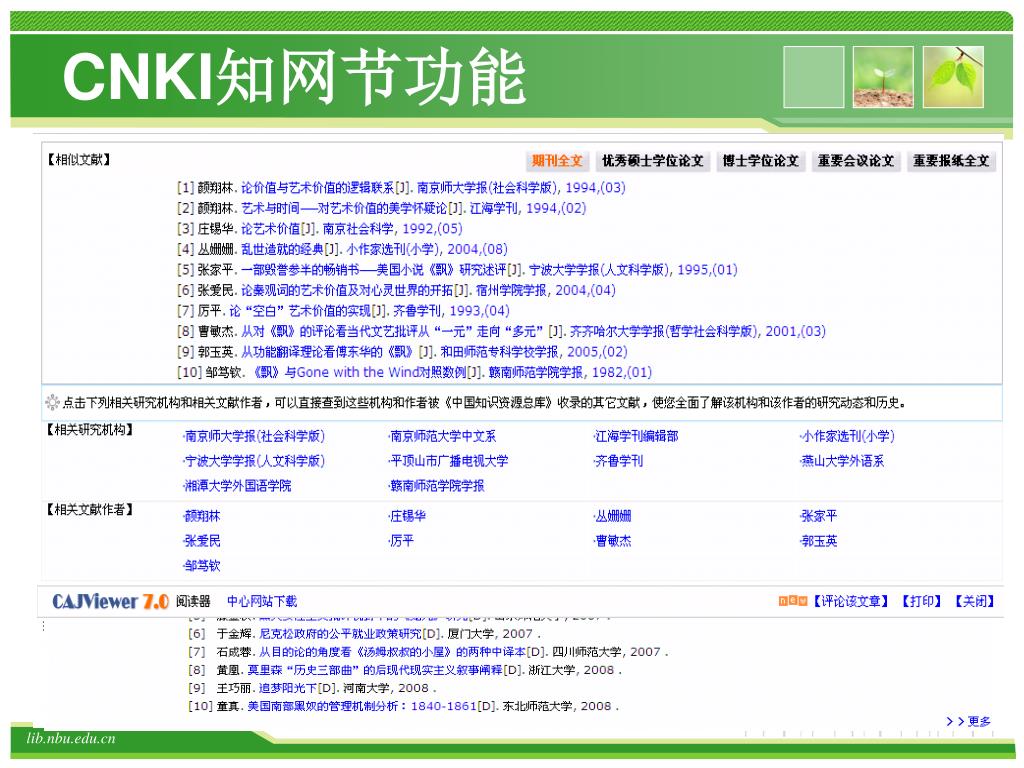Open institution 燕山大学外语系

842,461
